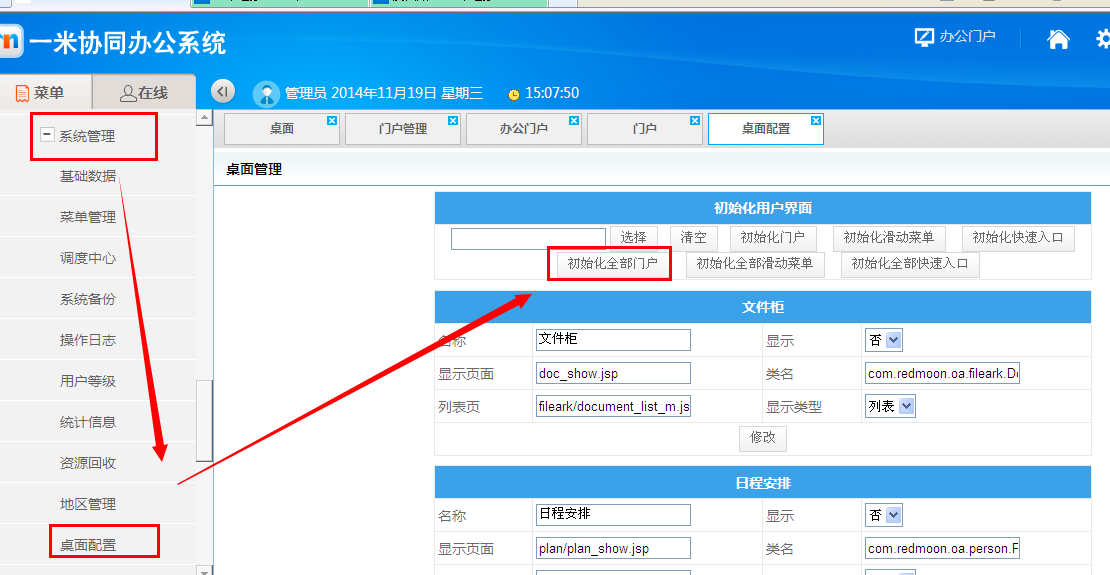1110x575 pixels.
Task: Focus the plan/plan_show.jsp 显示页面 field
Action: click(613, 548)
